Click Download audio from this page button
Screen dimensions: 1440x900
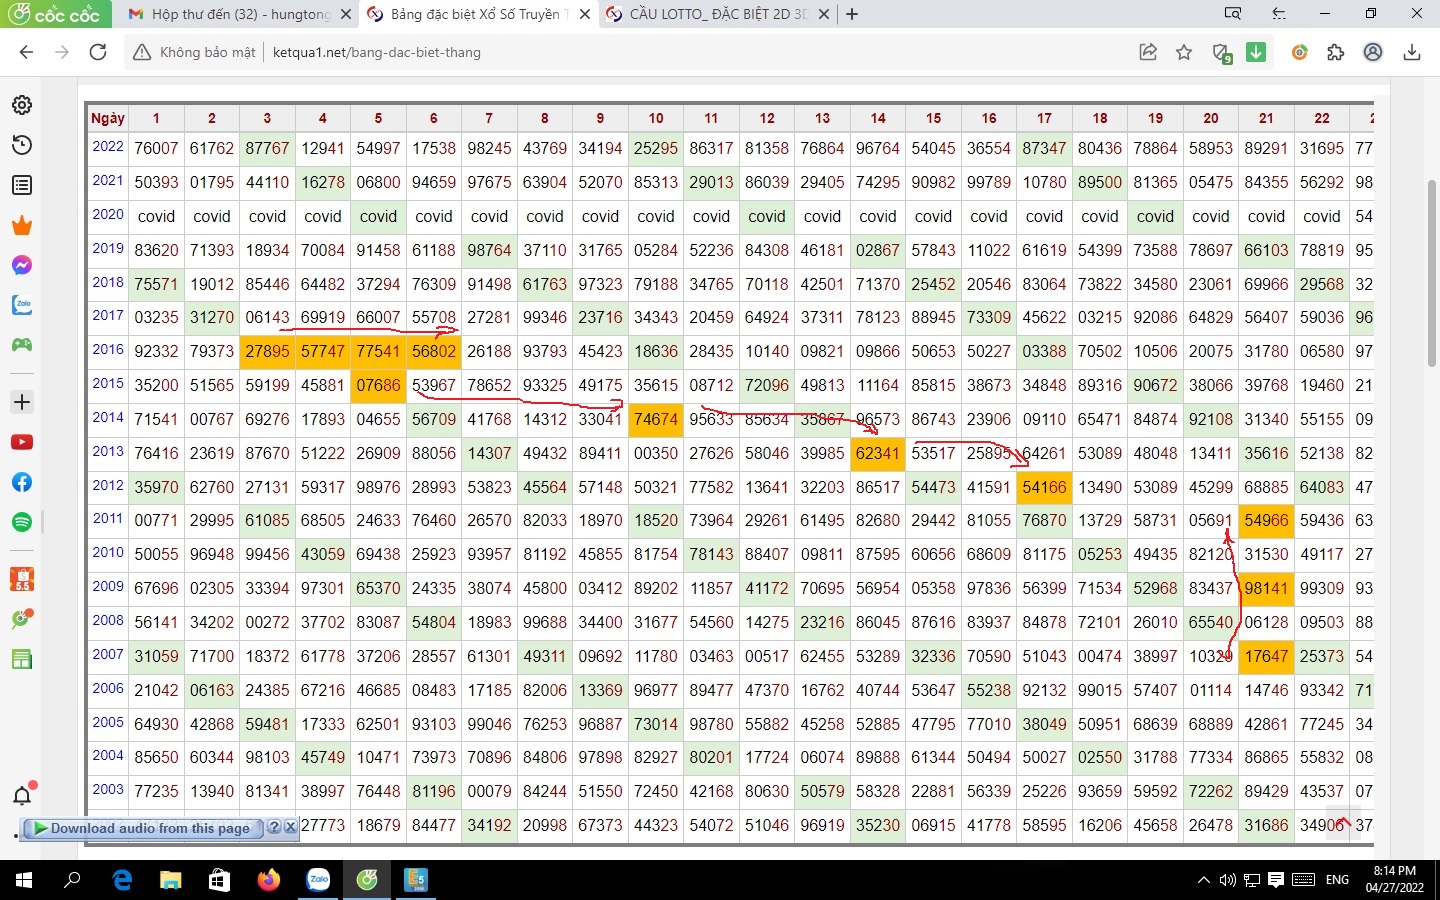pyautogui.click(x=150, y=828)
